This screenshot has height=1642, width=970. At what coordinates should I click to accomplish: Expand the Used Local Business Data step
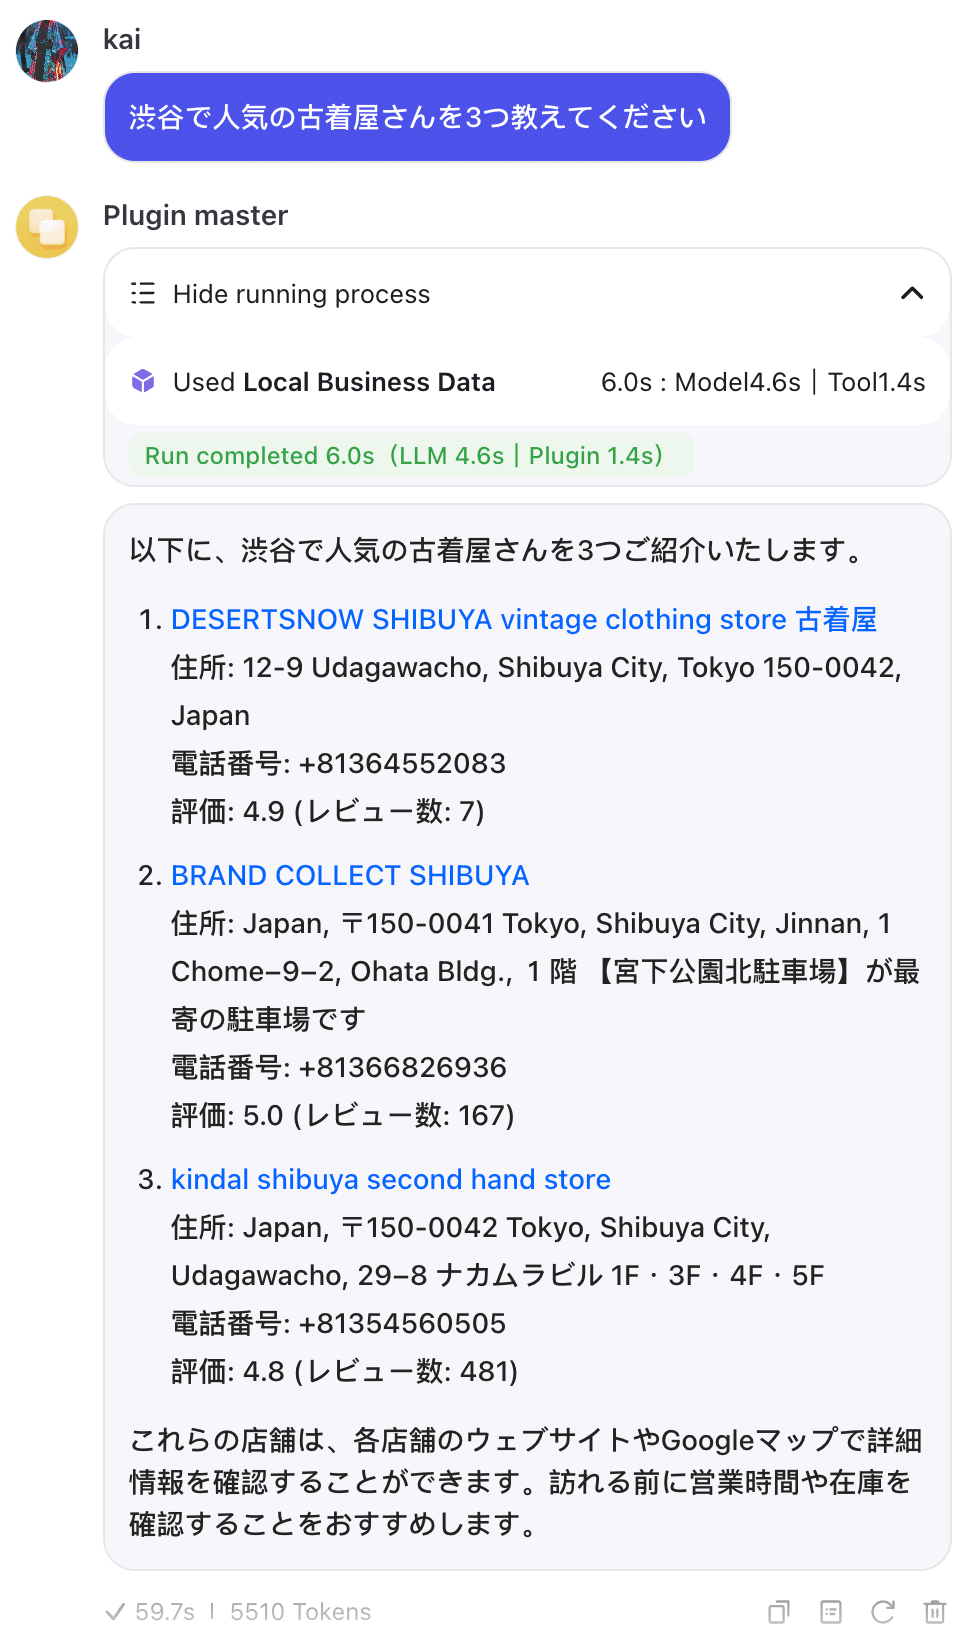click(334, 382)
